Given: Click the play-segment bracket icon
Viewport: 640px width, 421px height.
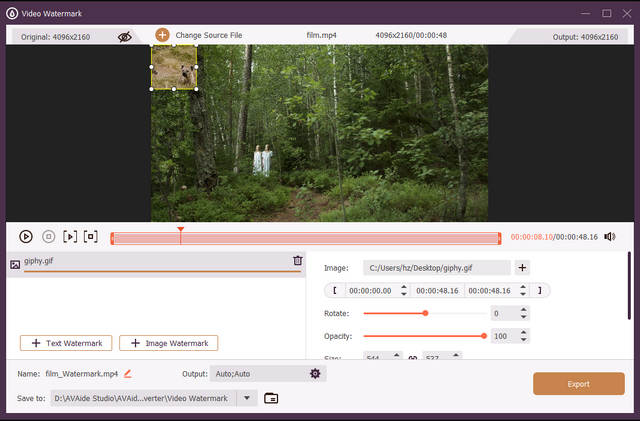Looking at the screenshot, I should [69, 237].
